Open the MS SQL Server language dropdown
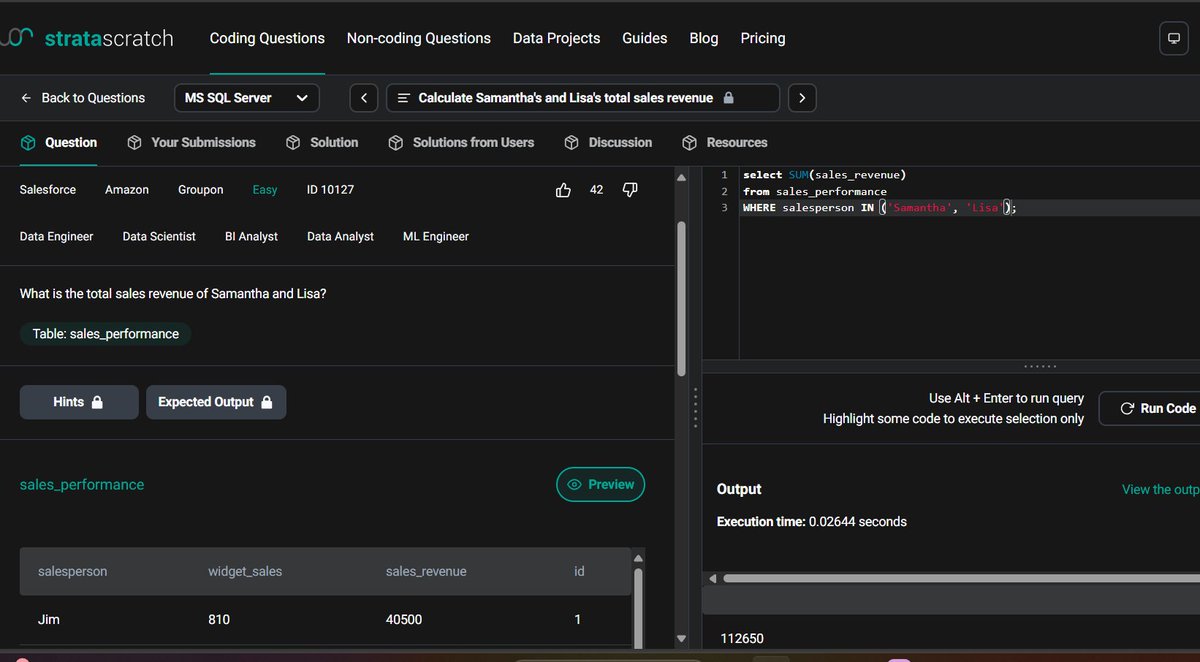The image size is (1200, 662). (x=246, y=98)
